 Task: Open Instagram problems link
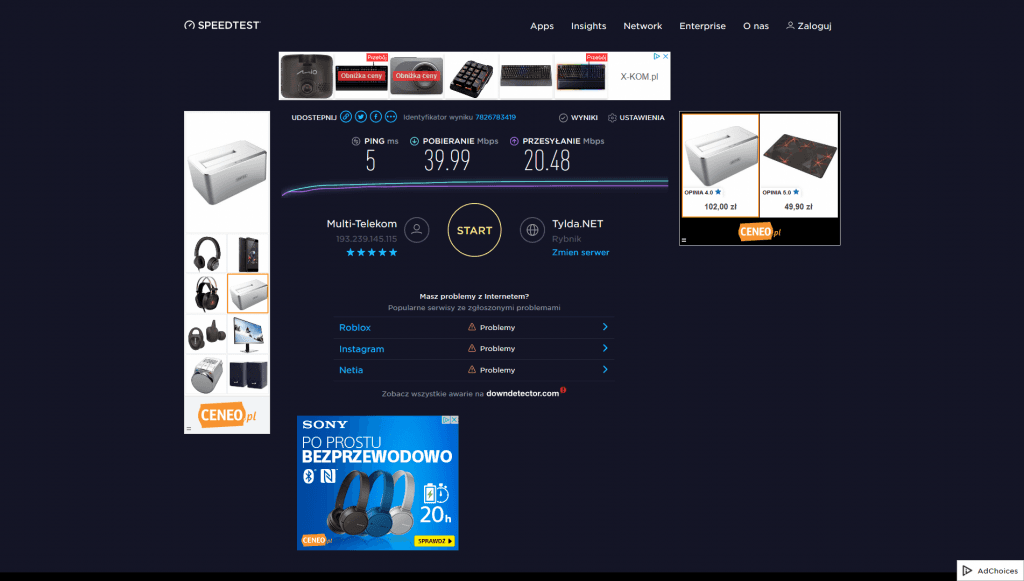[x=361, y=349]
